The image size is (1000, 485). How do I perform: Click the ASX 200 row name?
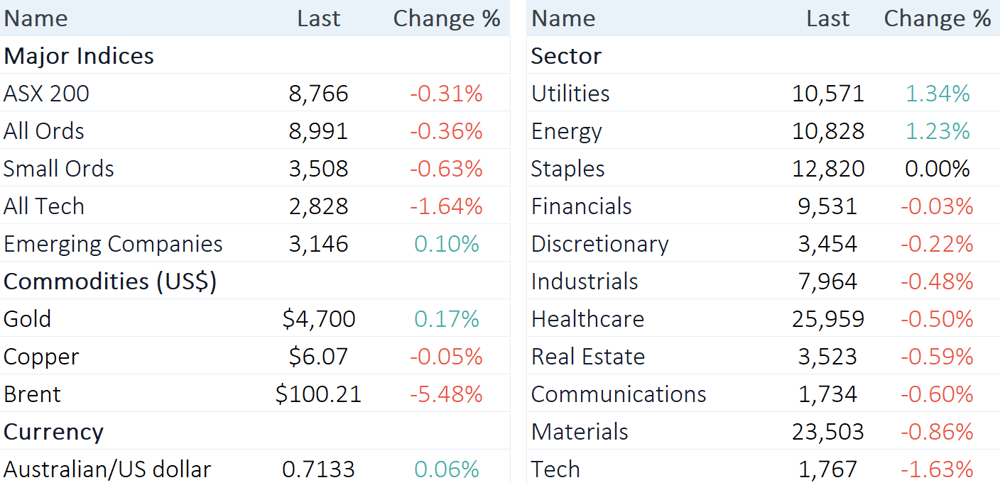pos(46,94)
